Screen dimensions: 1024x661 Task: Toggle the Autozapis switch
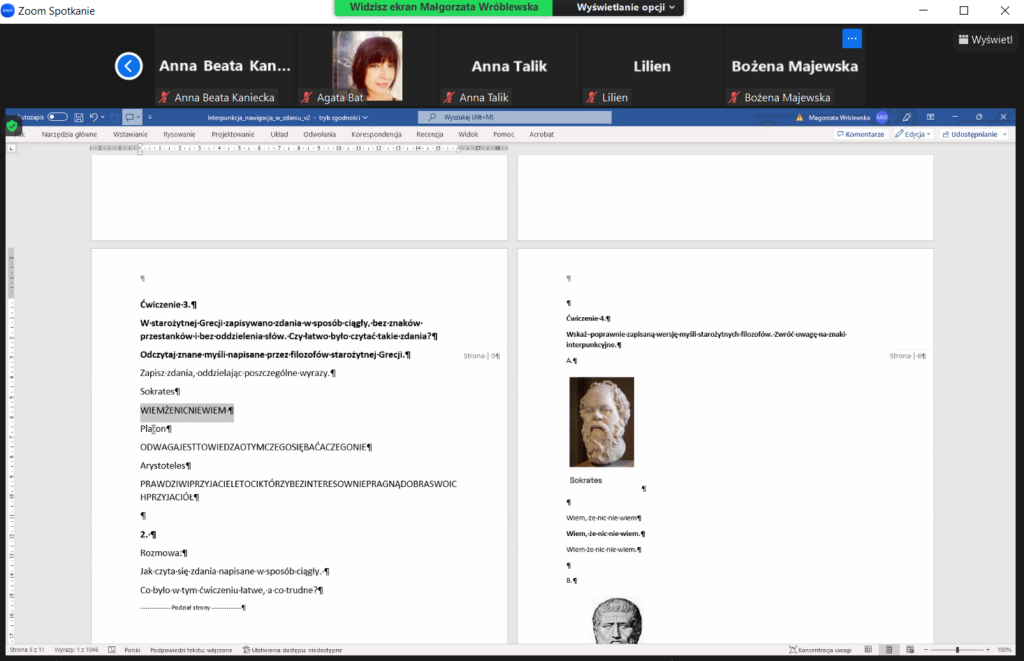[x=57, y=117]
